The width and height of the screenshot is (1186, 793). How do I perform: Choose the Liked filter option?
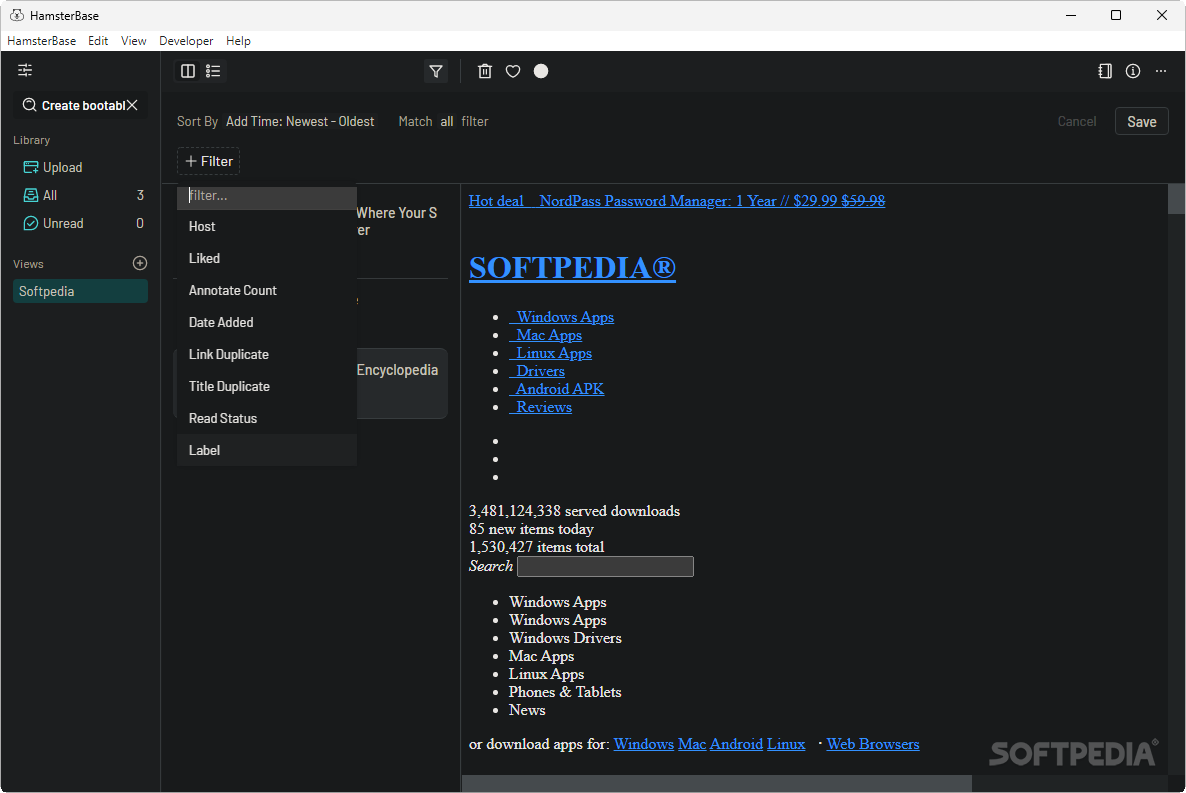(267, 258)
